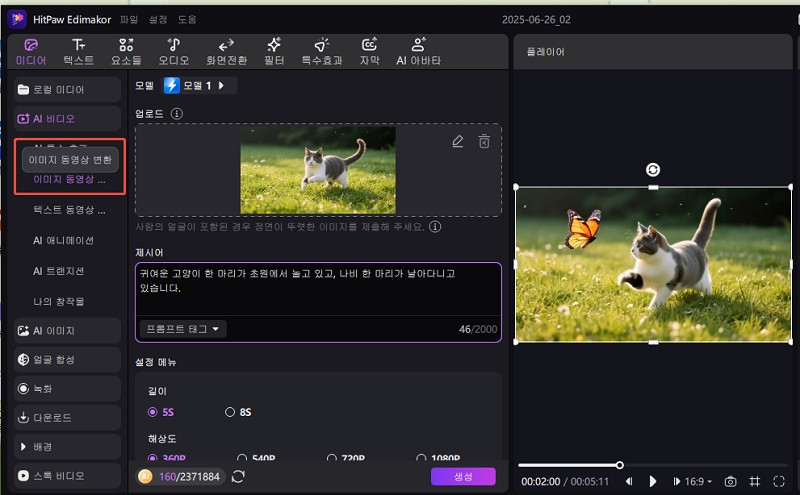This screenshot has height=495, width=800.
Task: Click the 생성 generate button
Action: click(x=463, y=477)
